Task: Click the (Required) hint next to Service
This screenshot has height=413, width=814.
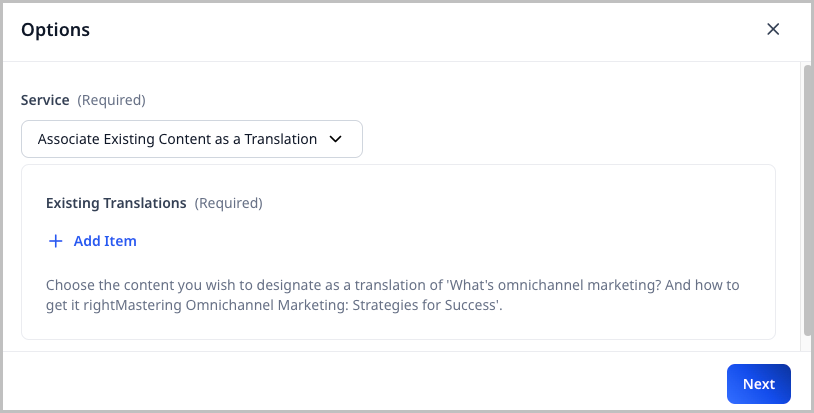Action: tap(111, 100)
